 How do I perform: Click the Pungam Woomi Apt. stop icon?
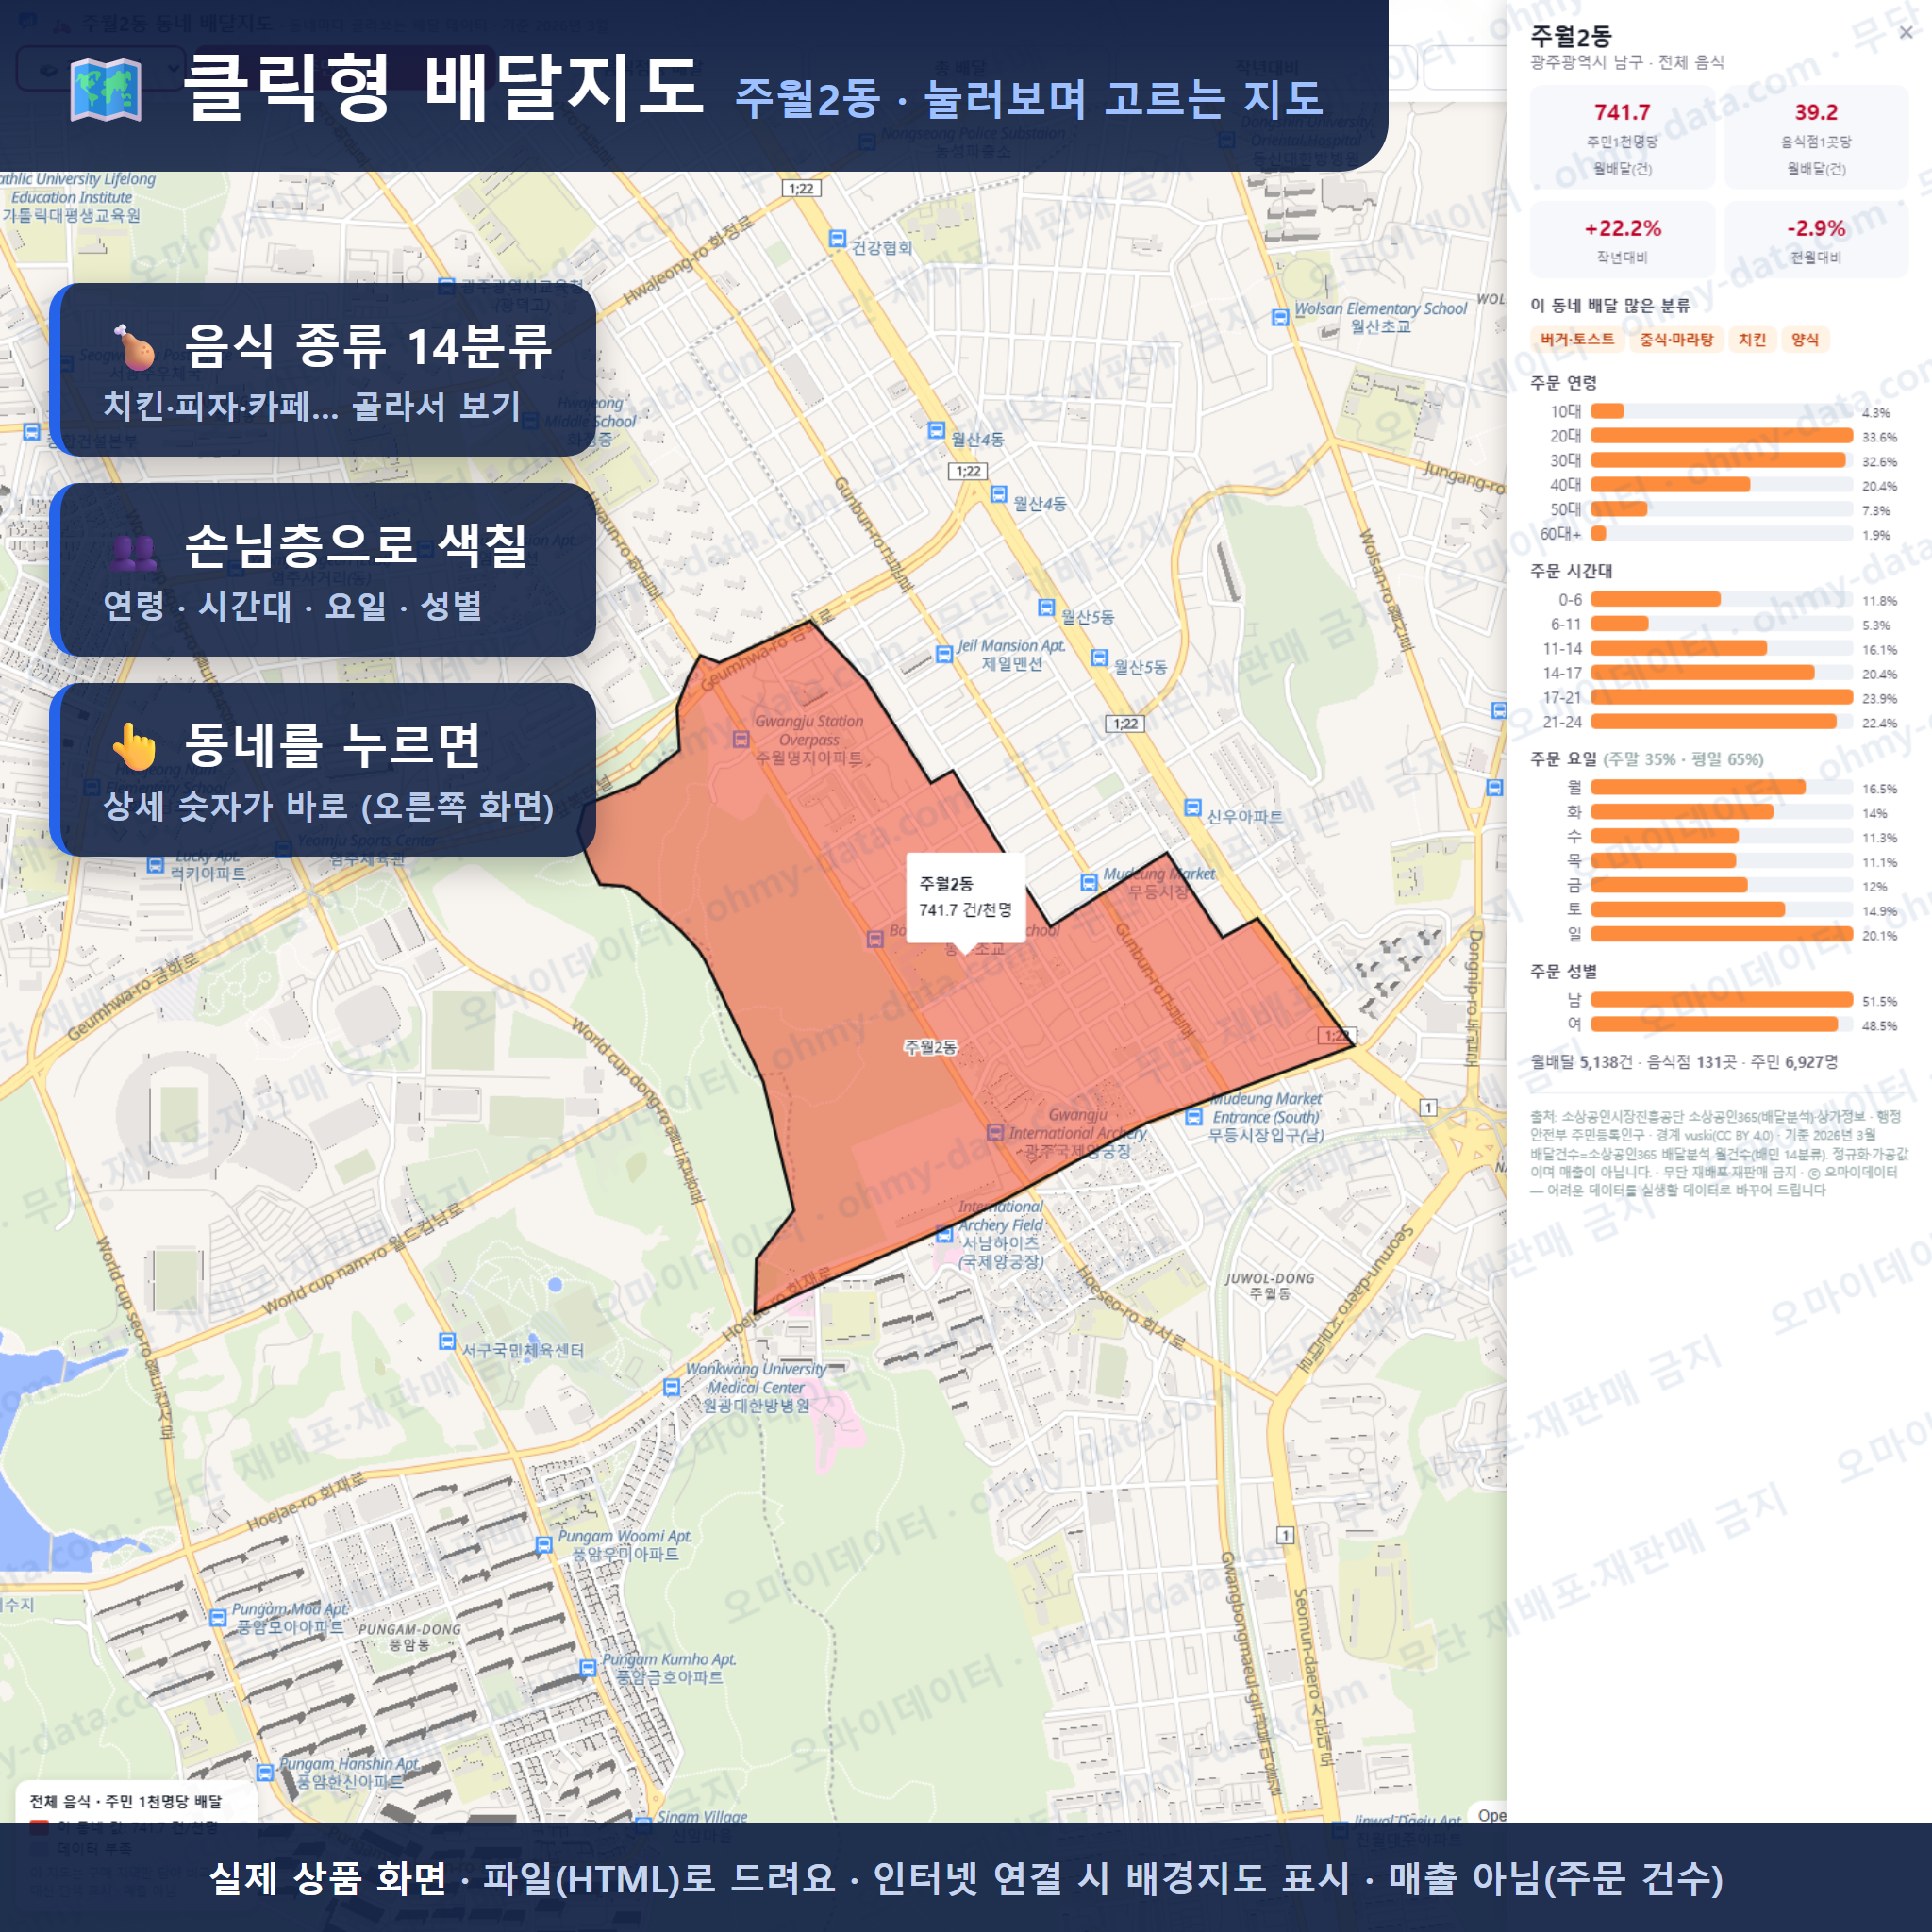tap(544, 1545)
